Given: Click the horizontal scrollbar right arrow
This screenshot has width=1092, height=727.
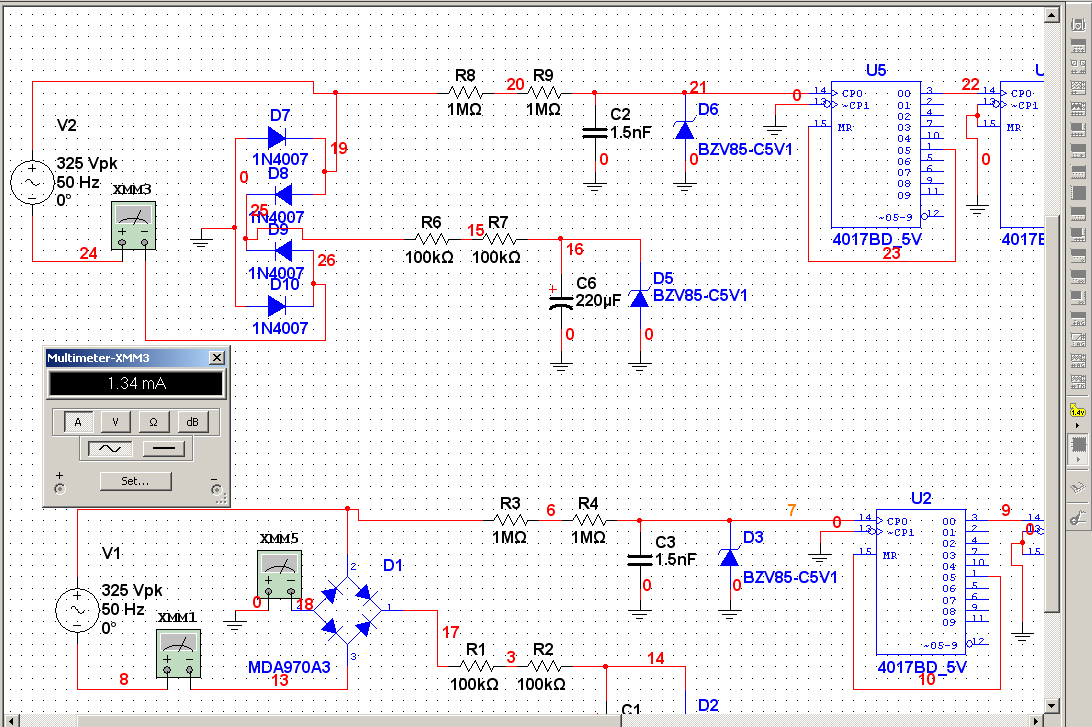Looking at the screenshot, I should pos(1036,721).
